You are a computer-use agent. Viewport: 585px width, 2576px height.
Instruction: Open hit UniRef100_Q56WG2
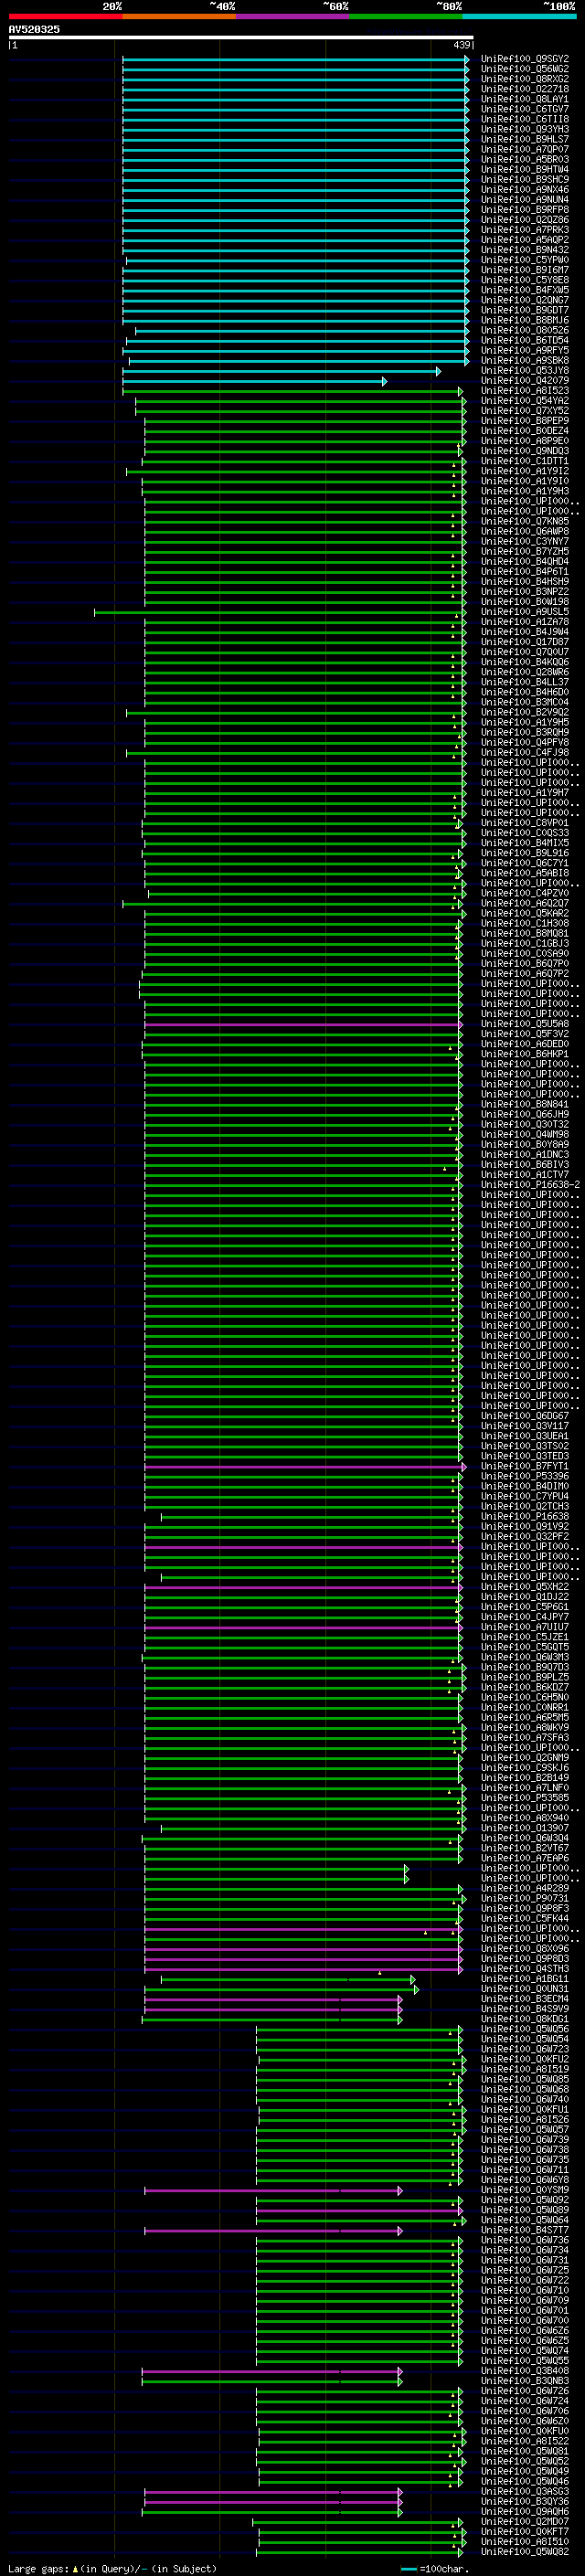point(525,69)
